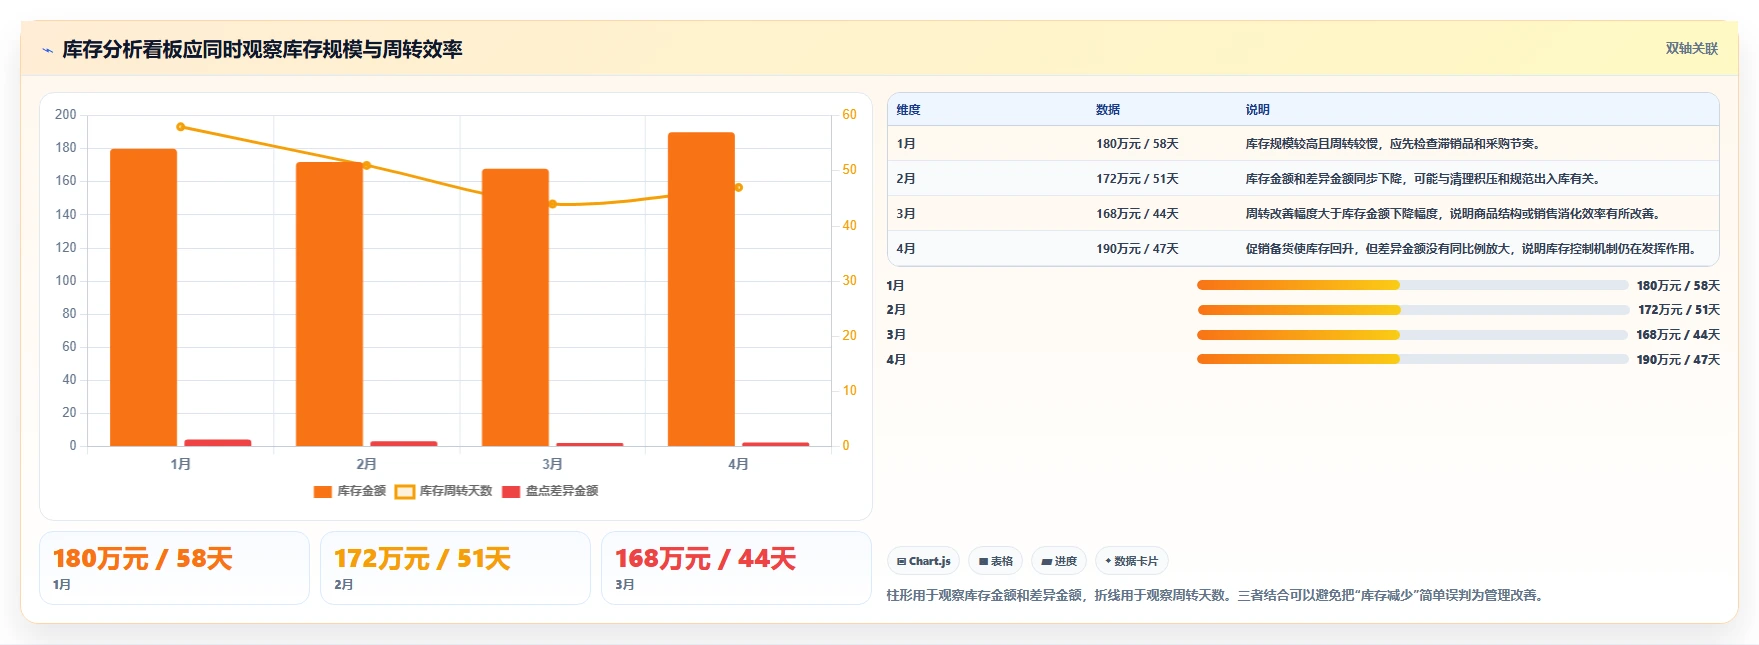Click the icon inside the 进度 chip
1759x645 pixels.
click(x=1046, y=562)
